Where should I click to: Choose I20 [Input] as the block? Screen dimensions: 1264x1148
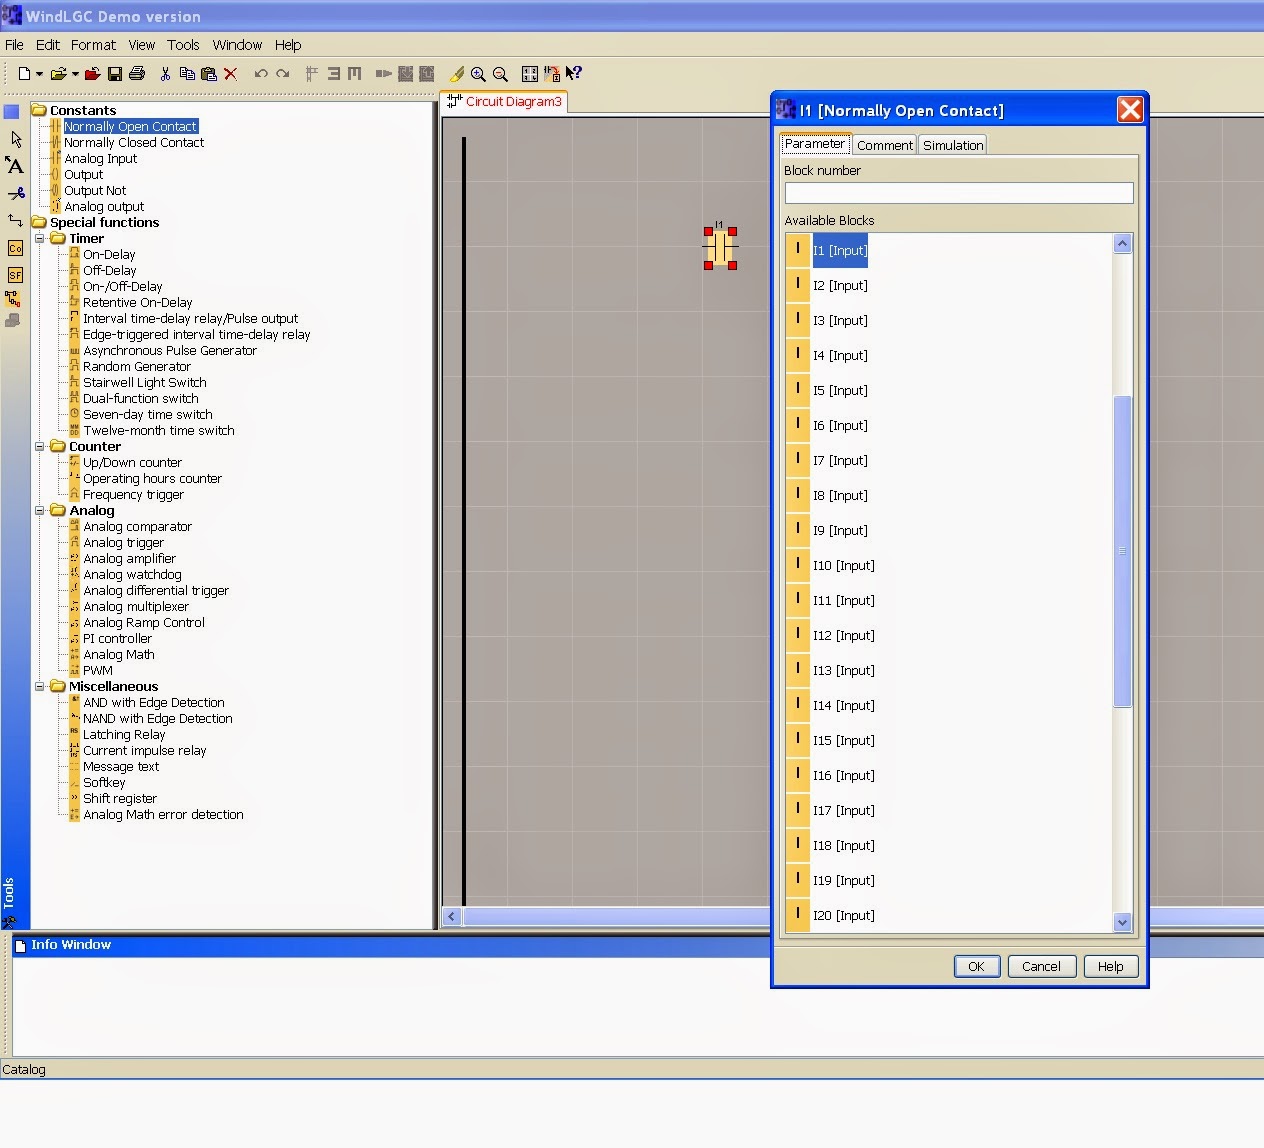tap(844, 915)
